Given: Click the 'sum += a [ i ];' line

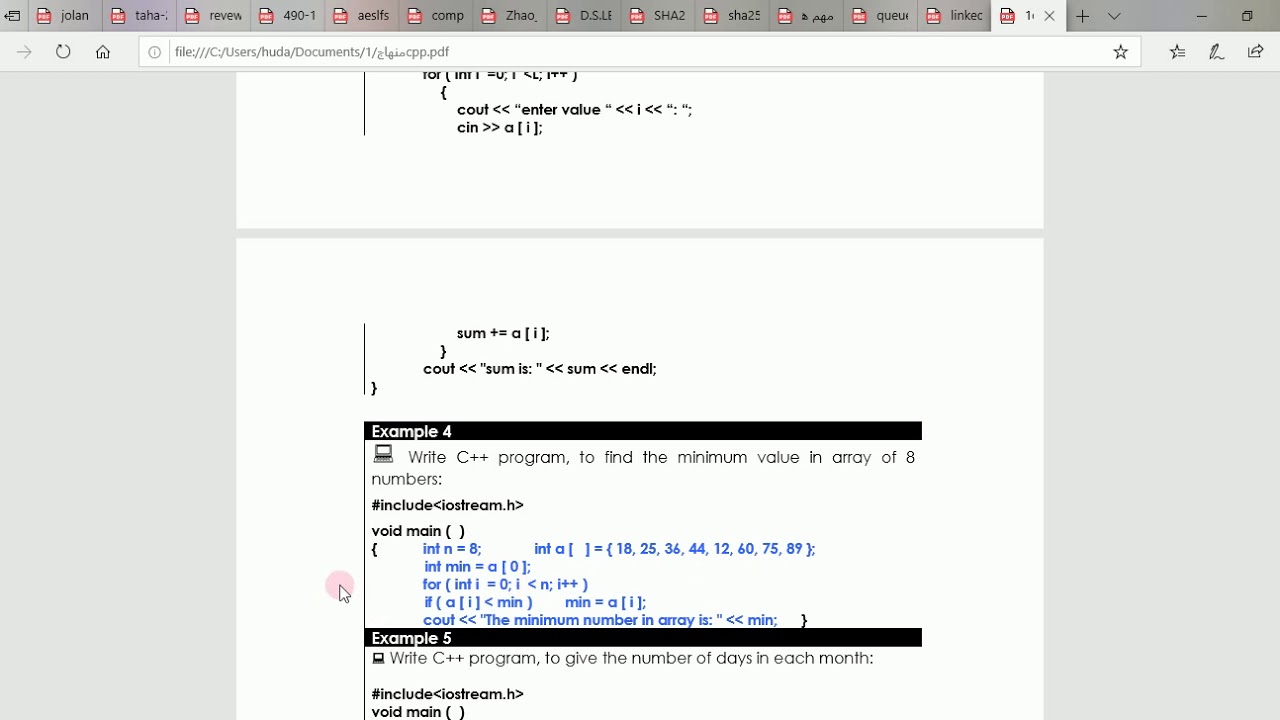Looking at the screenshot, I should [503, 333].
